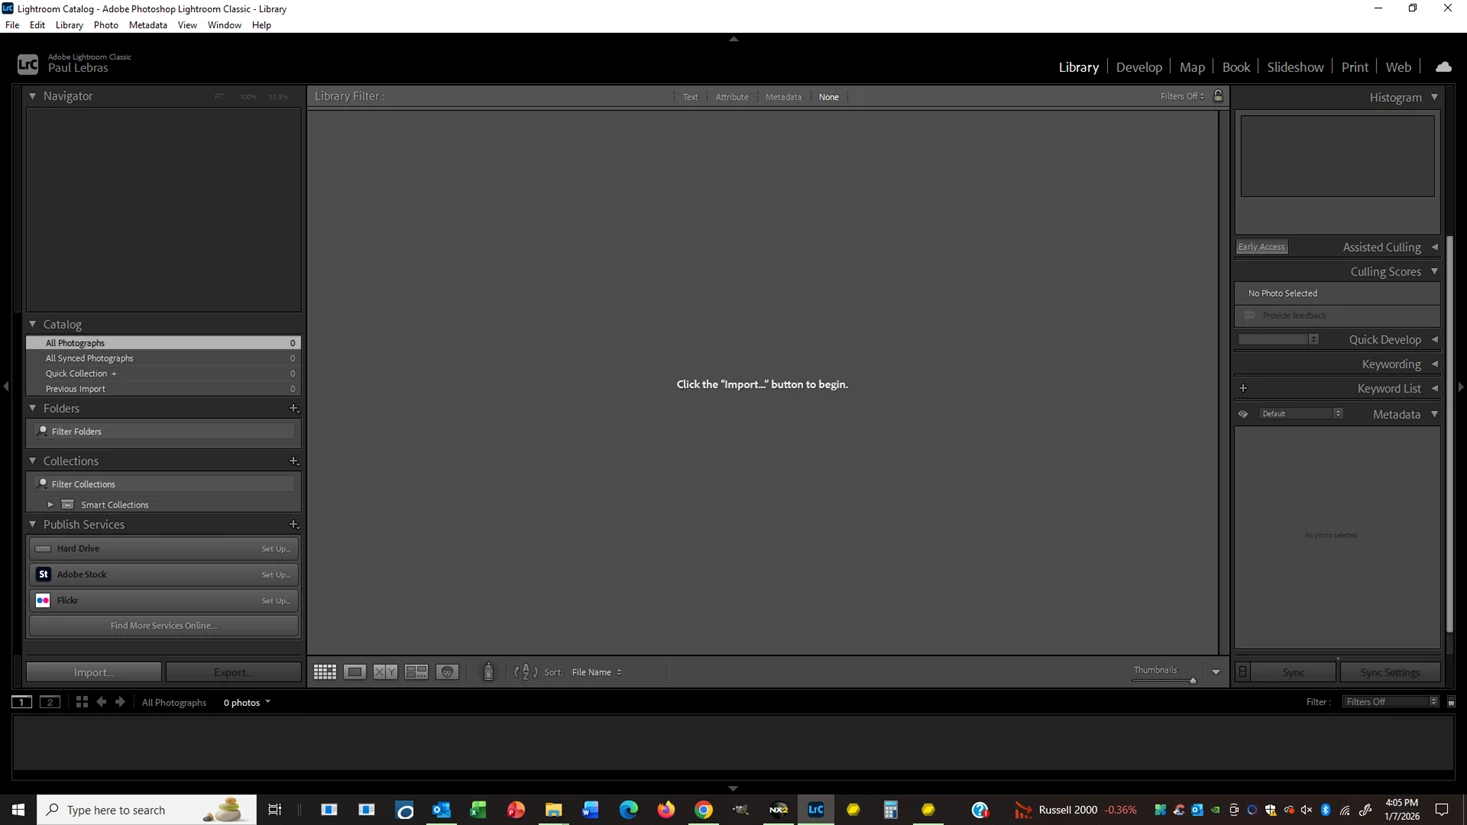Open Survey view icon
The width and height of the screenshot is (1467, 825).
pos(416,672)
